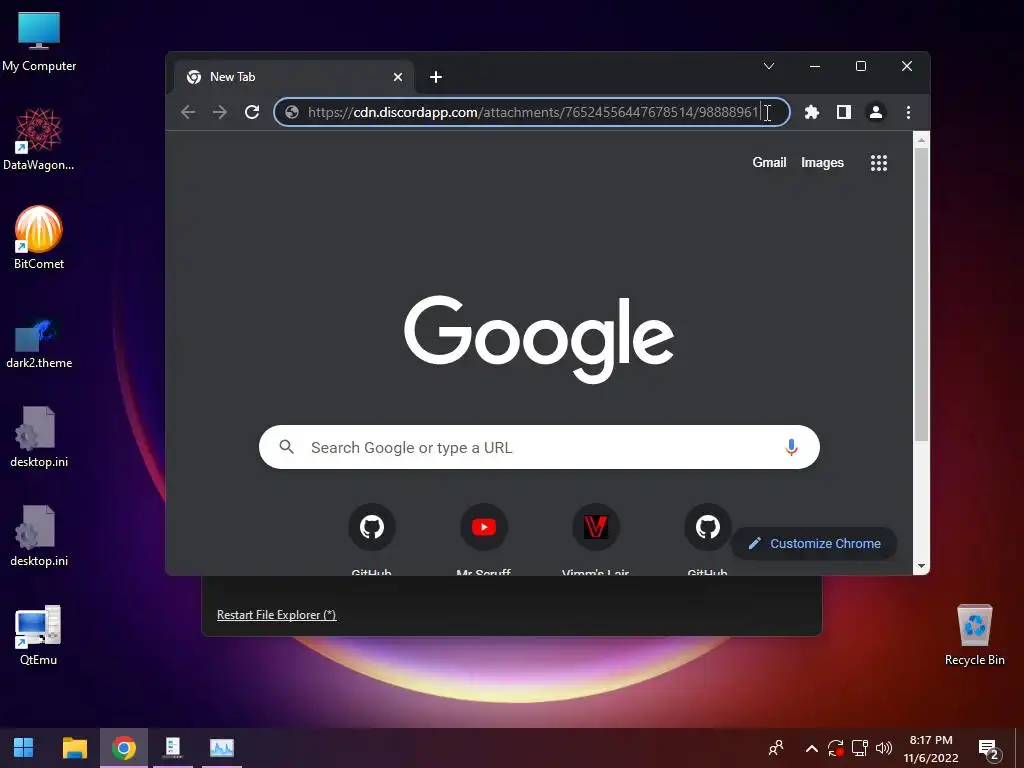Screen dimensions: 1024x768
Task: Select the Recycle Bin icon
Action: pos(974,635)
